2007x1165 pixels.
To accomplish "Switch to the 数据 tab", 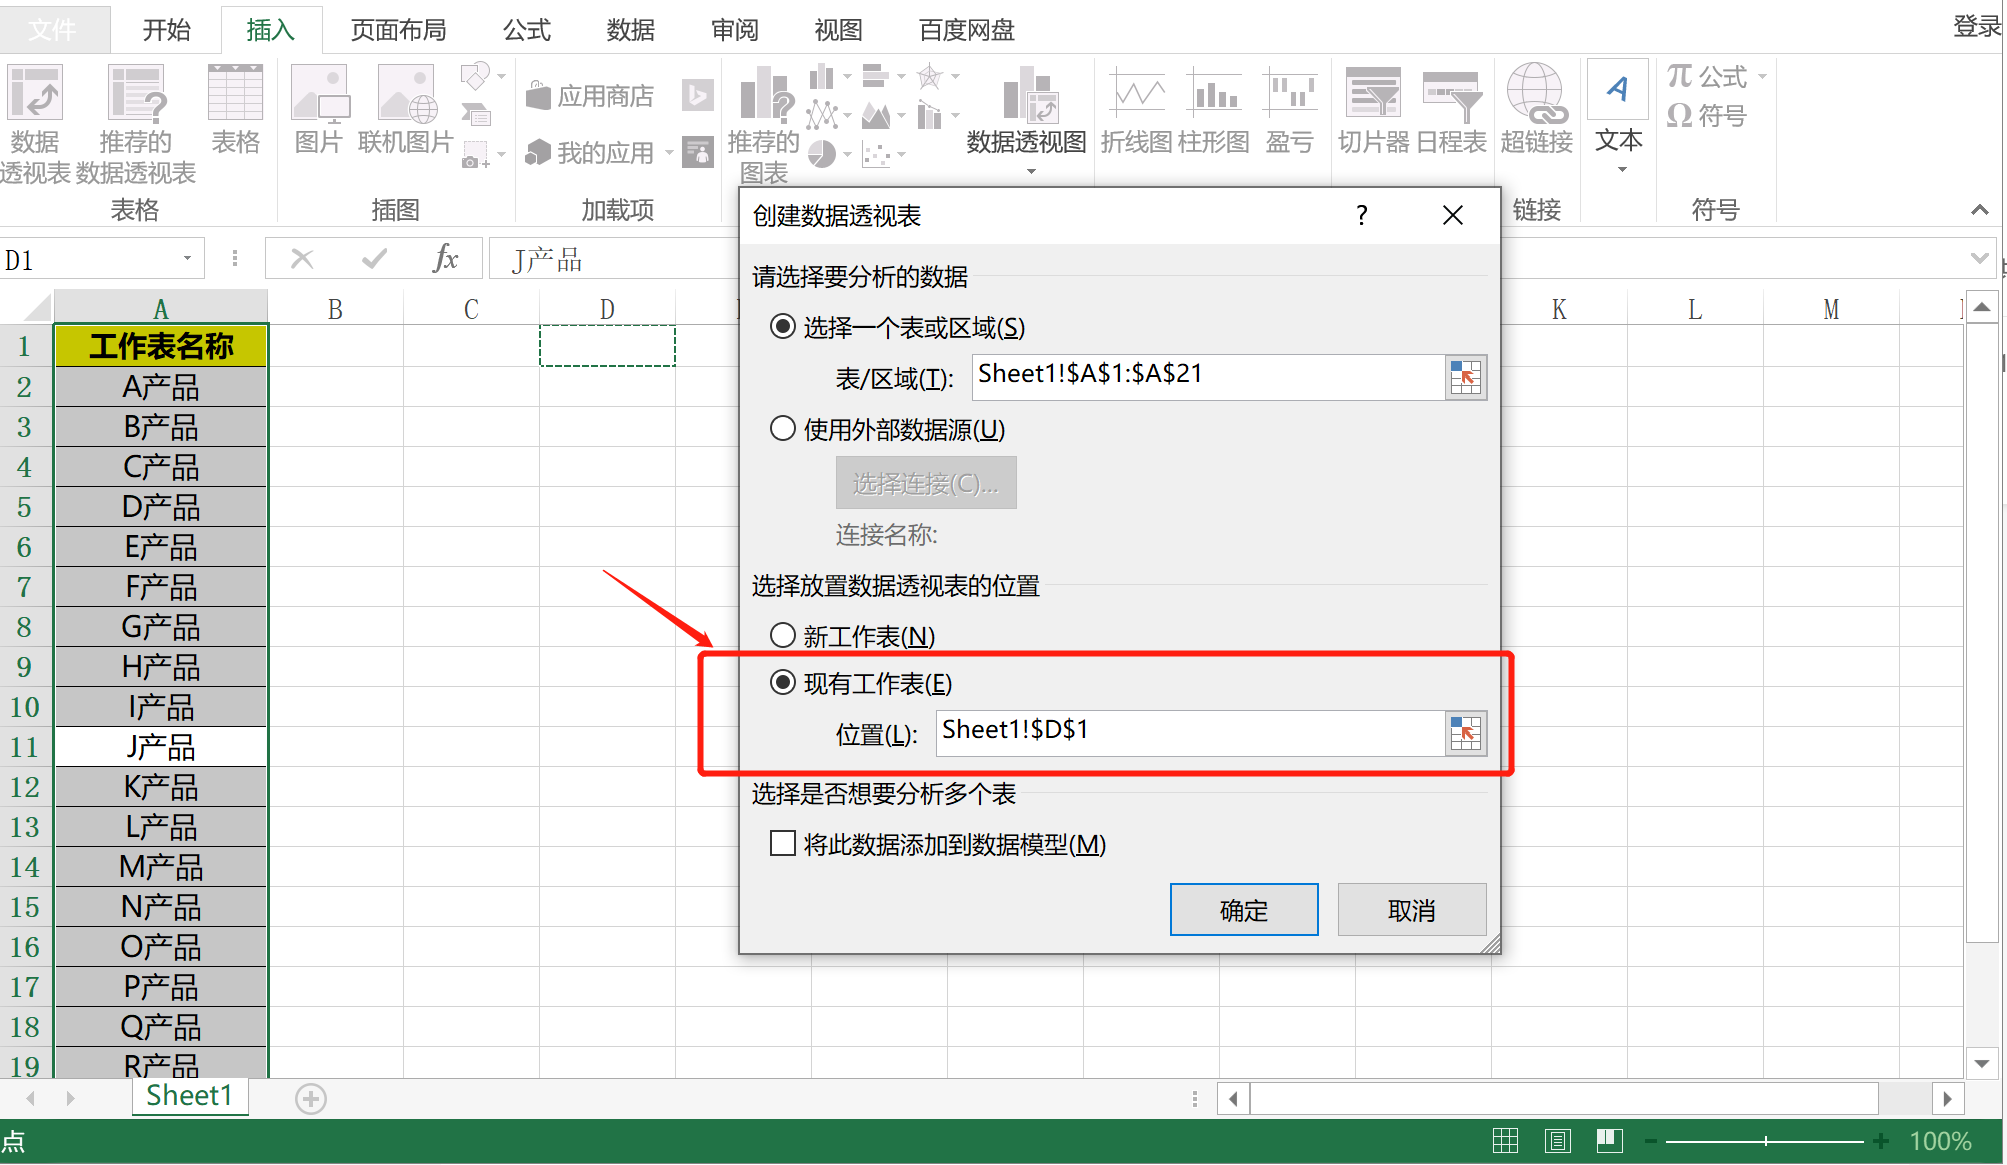I will [x=631, y=30].
